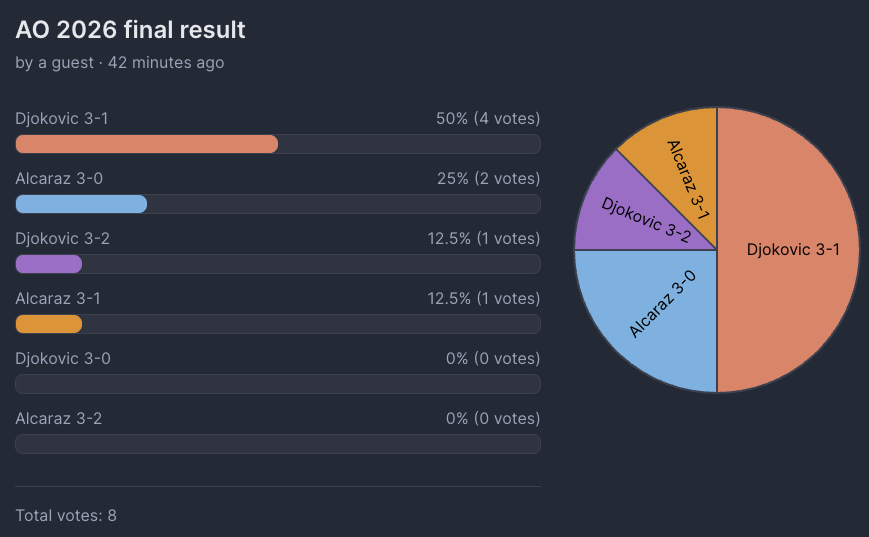Select the purple Djokovic 3-2 result bar

point(49,264)
